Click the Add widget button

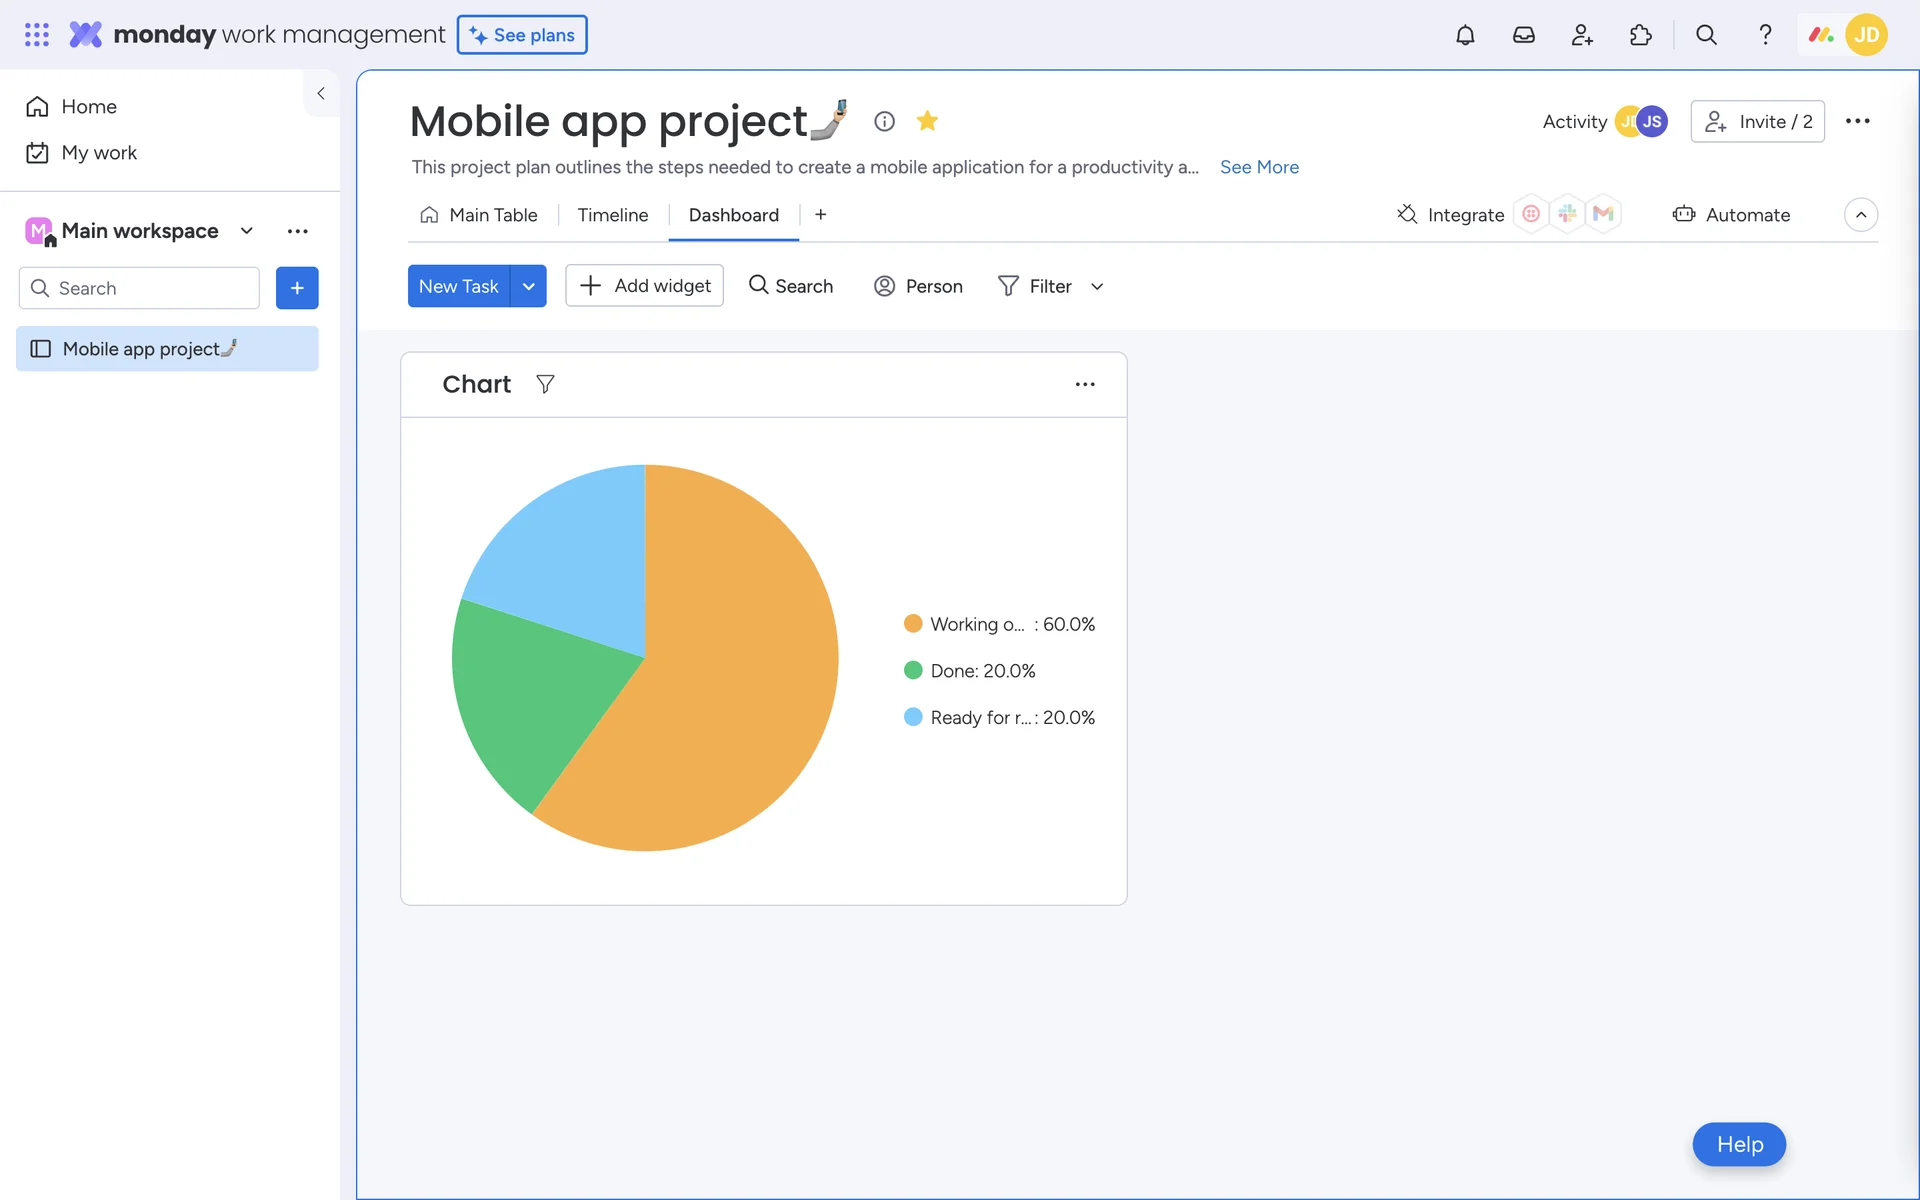pos(645,286)
